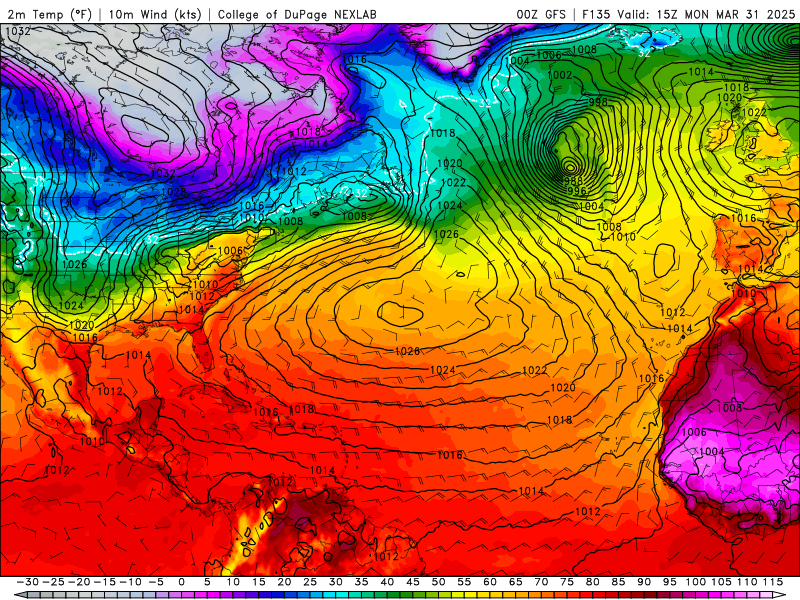
Task: Click the '1028' pressure contour label
Action: pyautogui.click(x=173, y=192)
